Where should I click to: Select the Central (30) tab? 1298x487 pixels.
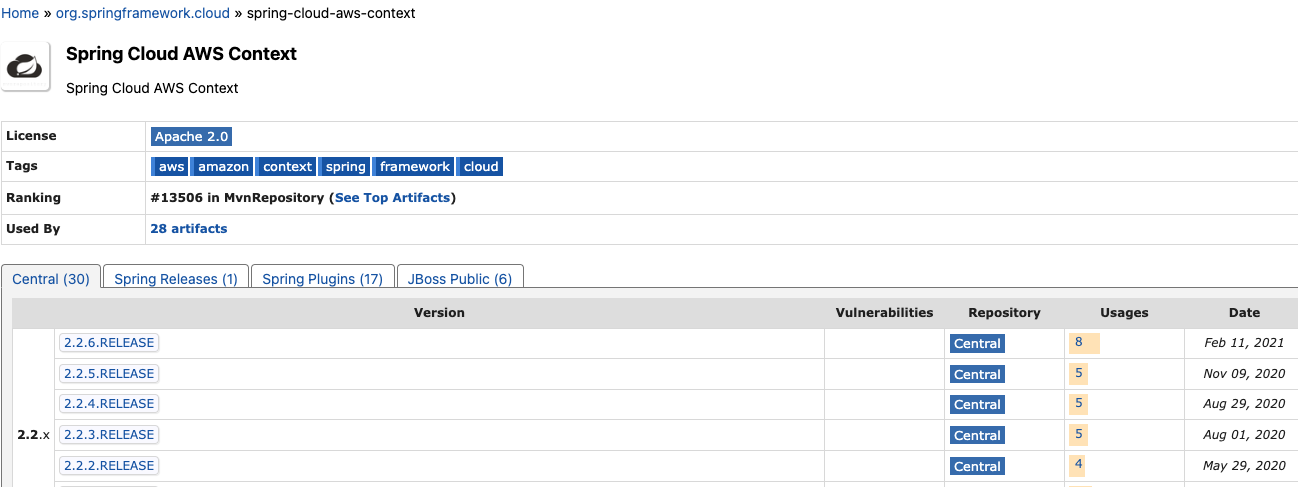[51, 279]
